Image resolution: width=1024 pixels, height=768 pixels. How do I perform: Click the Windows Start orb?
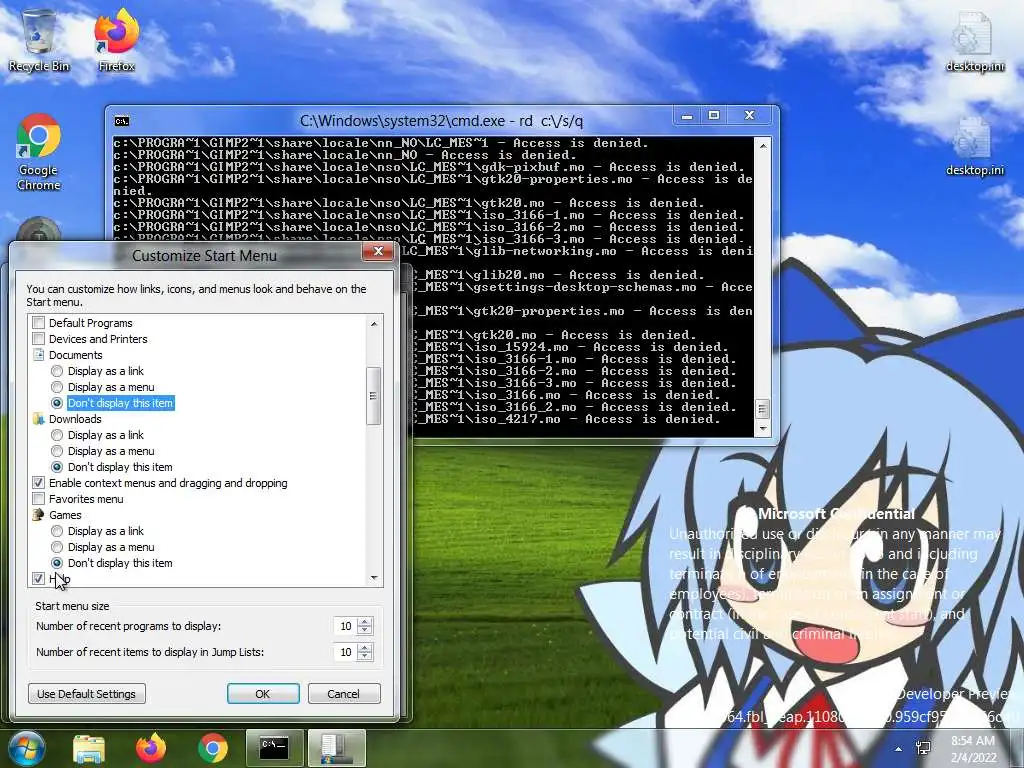[x=26, y=748]
